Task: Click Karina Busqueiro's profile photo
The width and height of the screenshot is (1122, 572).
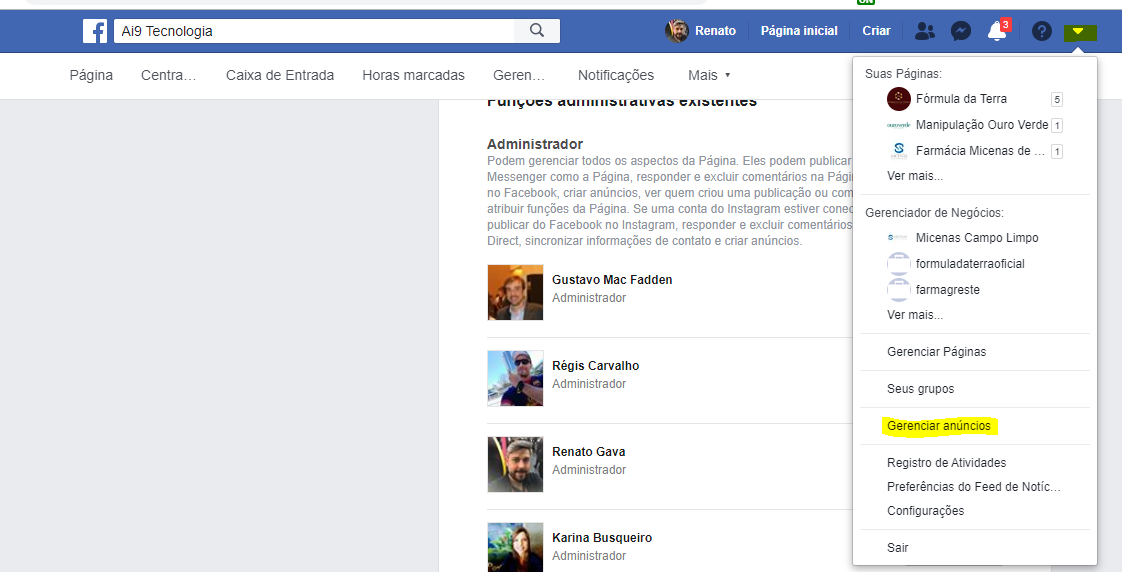Action: coord(515,547)
